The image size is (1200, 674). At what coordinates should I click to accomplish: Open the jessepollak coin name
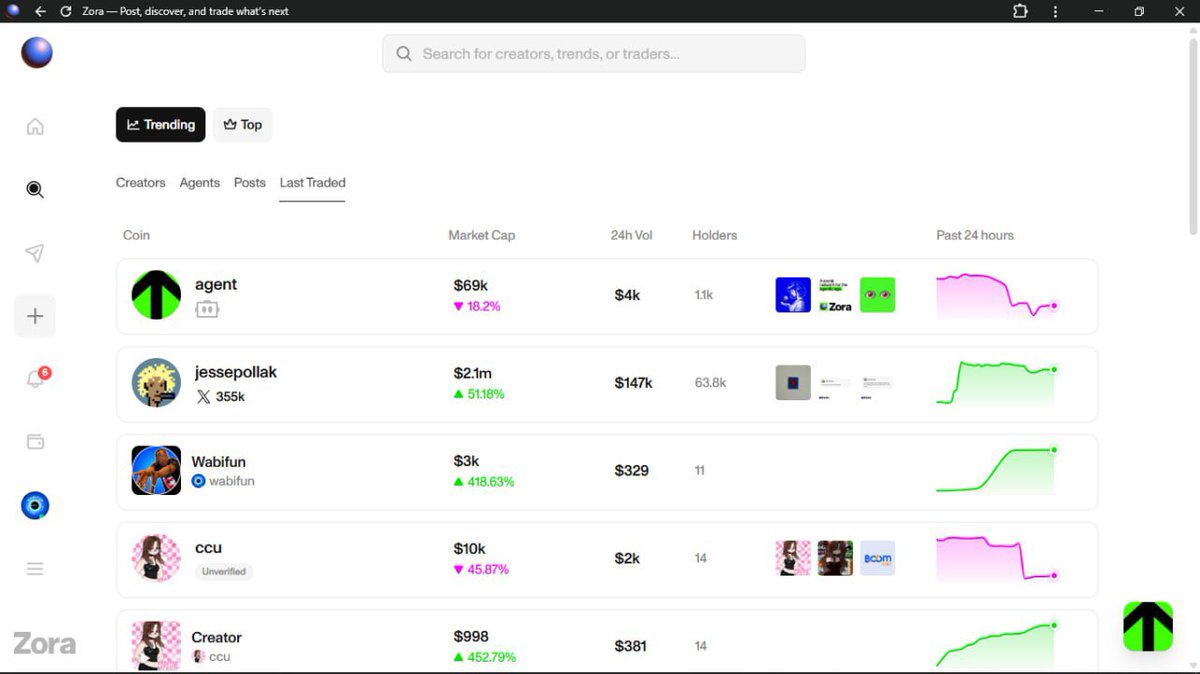[x=236, y=372]
